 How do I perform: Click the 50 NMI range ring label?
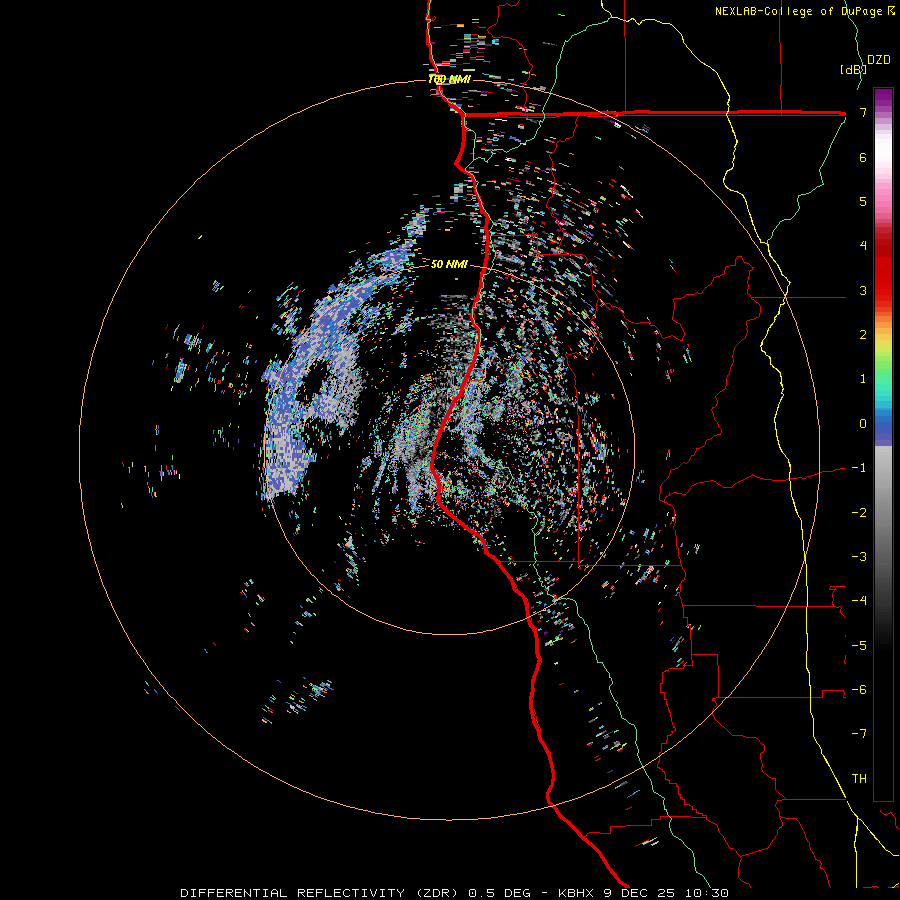click(x=449, y=264)
